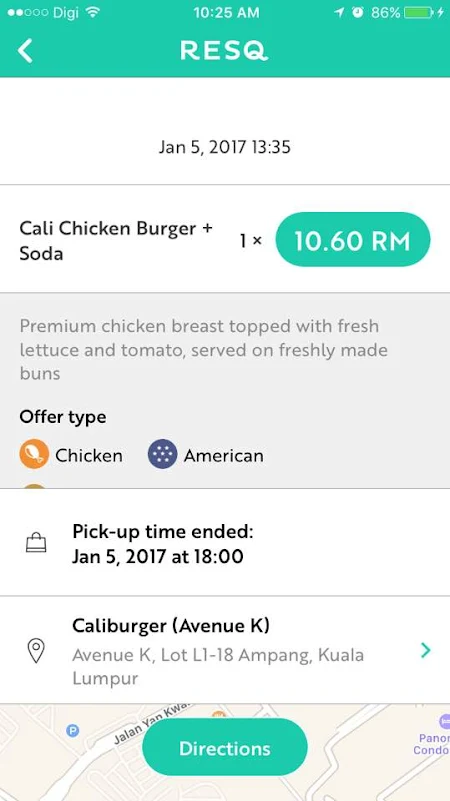Tap the back arrow in header
The height and width of the screenshot is (801, 450).
pyautogui.click(x=25, y=51)
